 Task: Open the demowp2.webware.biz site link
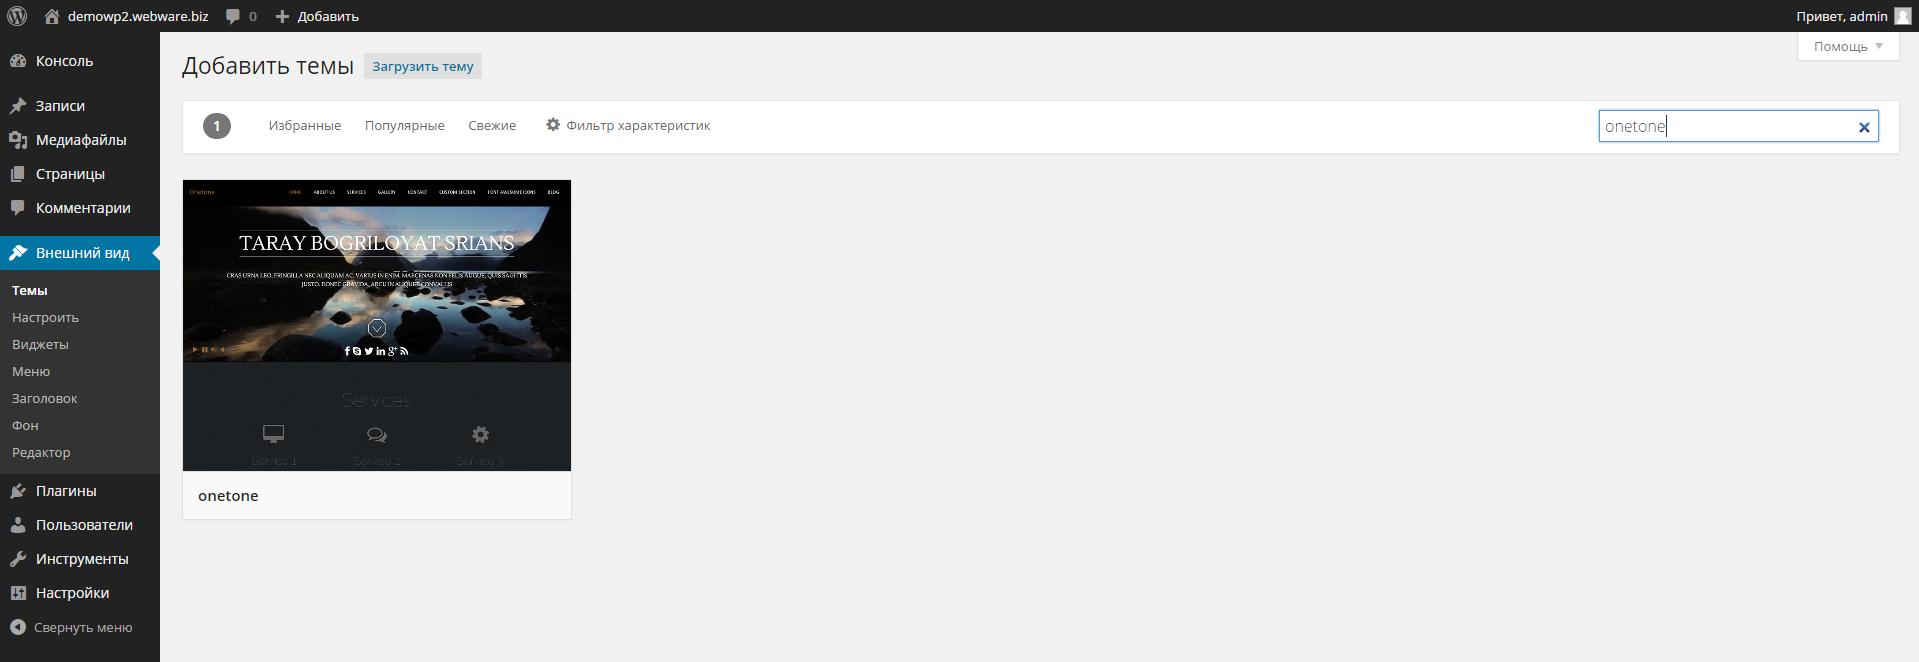pos(138,16)
